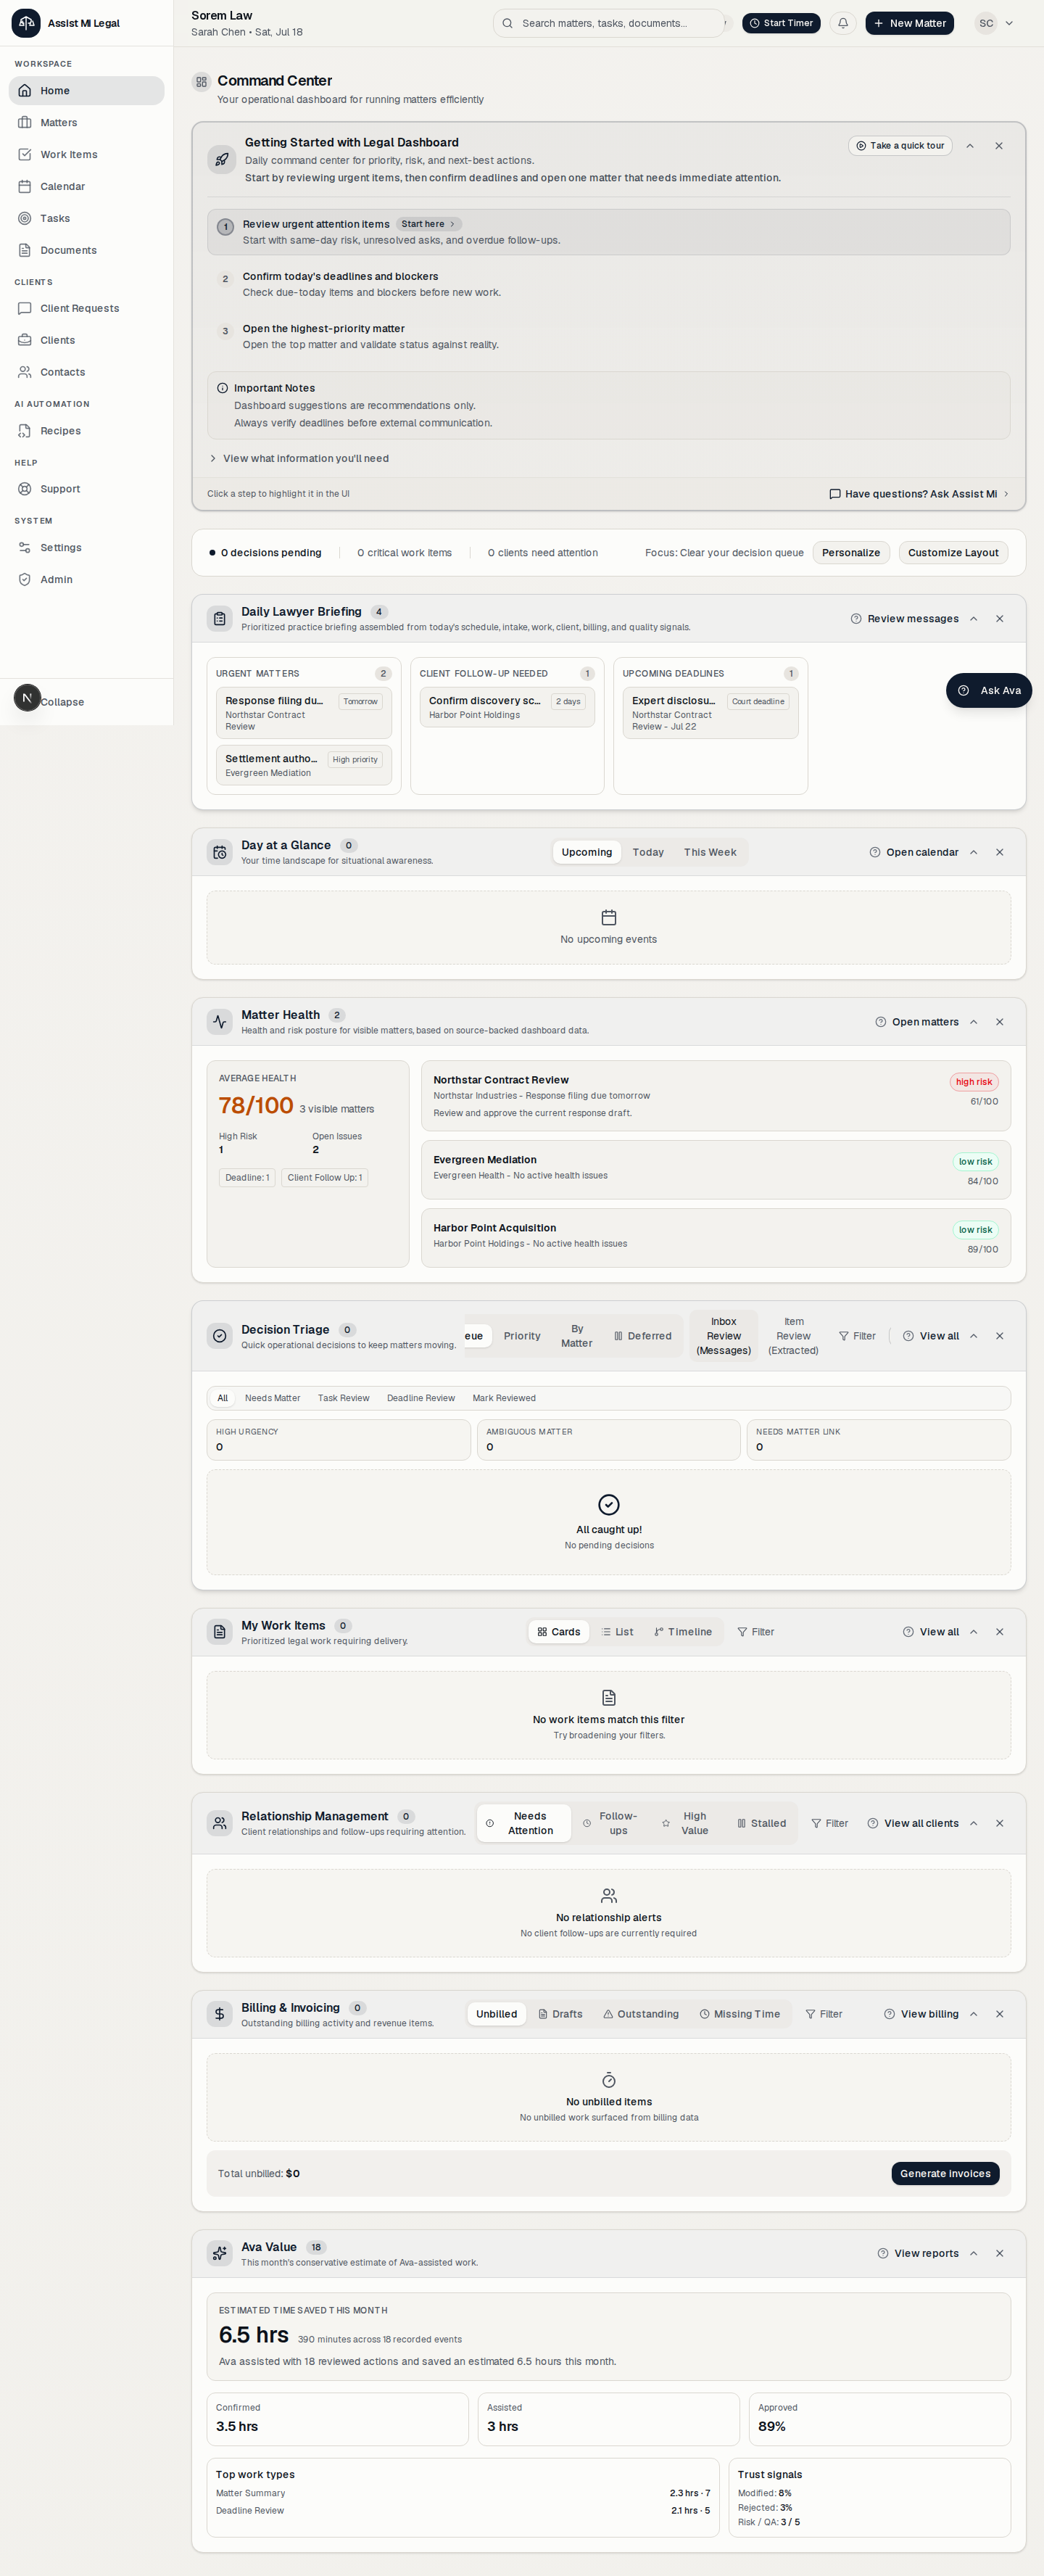Image resolution: width=1044 pixels, height=2576 pixels.
Task: Open the Admin shield icon item
Action: [x=86, y=580]
